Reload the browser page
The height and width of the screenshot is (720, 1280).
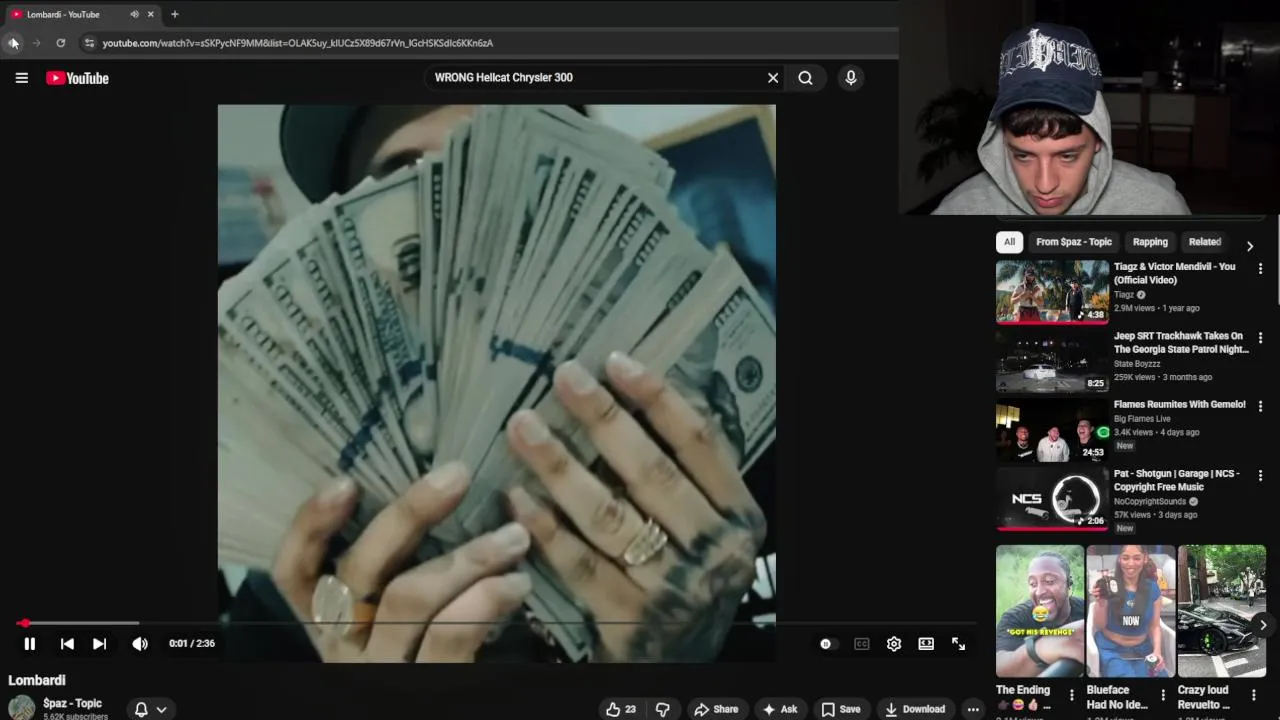[x=60, y=43]
